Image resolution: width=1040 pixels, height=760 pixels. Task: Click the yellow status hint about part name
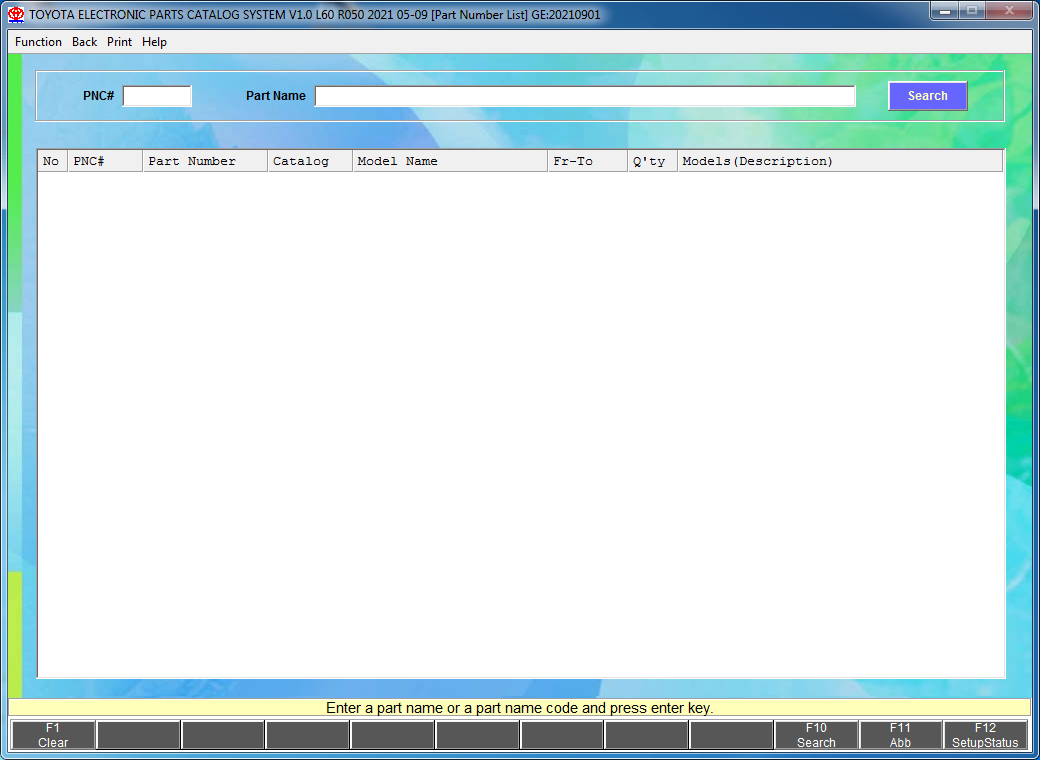click(519, 708)
